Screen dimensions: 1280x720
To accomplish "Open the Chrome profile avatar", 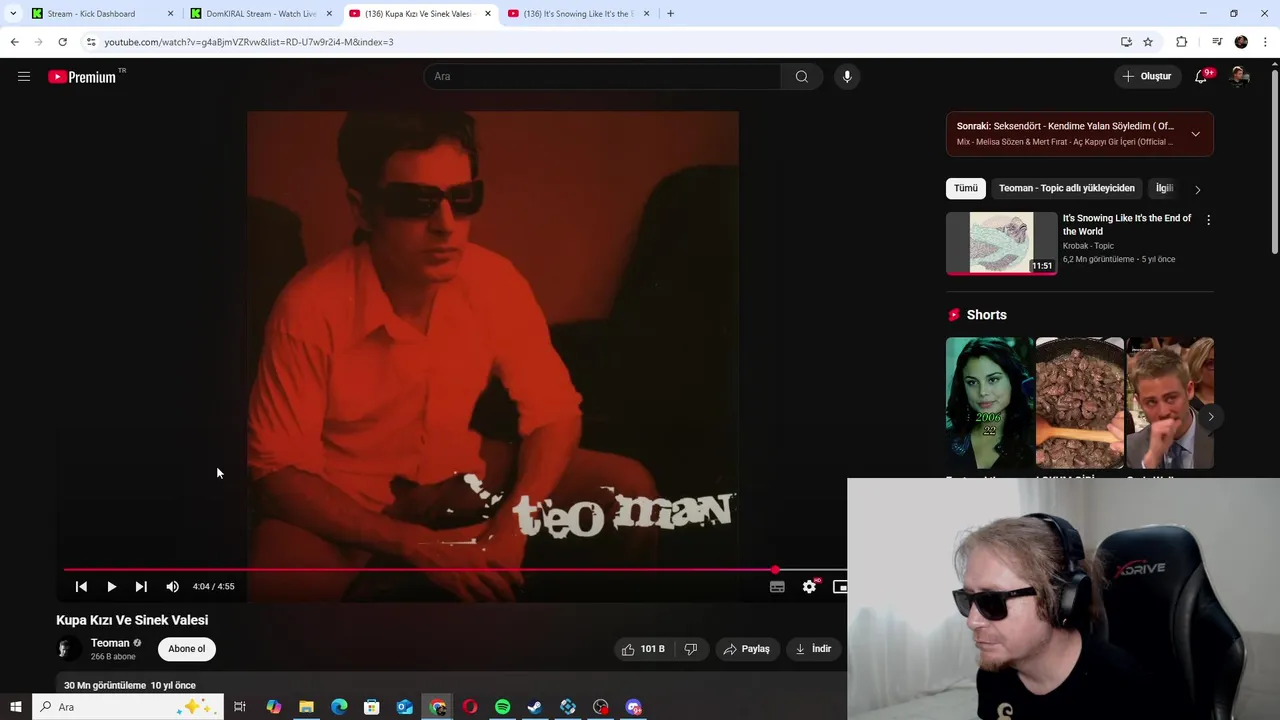I will pos(1241,42).
